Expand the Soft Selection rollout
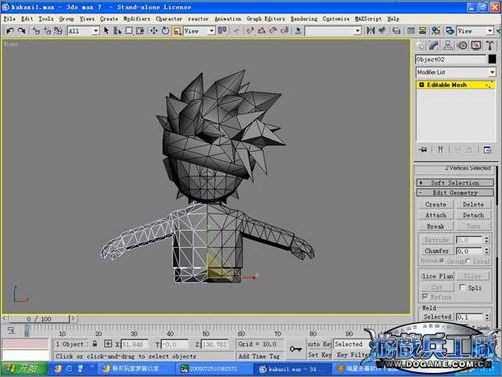Image resolution: width=502 pixels, height=377 pixels. click(455, 183)
